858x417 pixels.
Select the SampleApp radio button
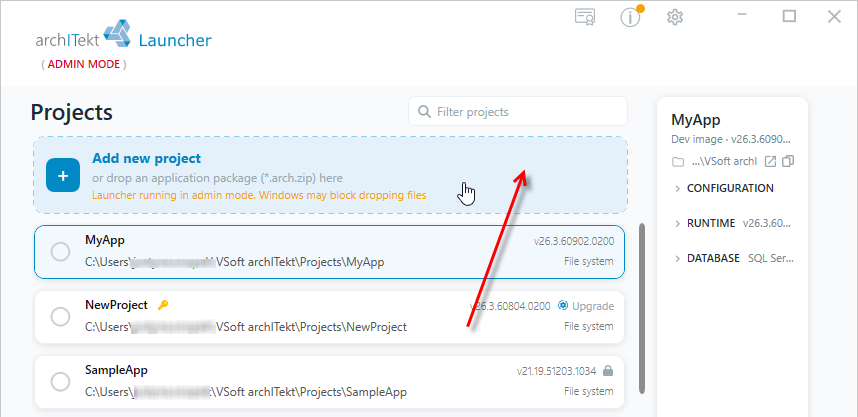[x=60, y=381]
